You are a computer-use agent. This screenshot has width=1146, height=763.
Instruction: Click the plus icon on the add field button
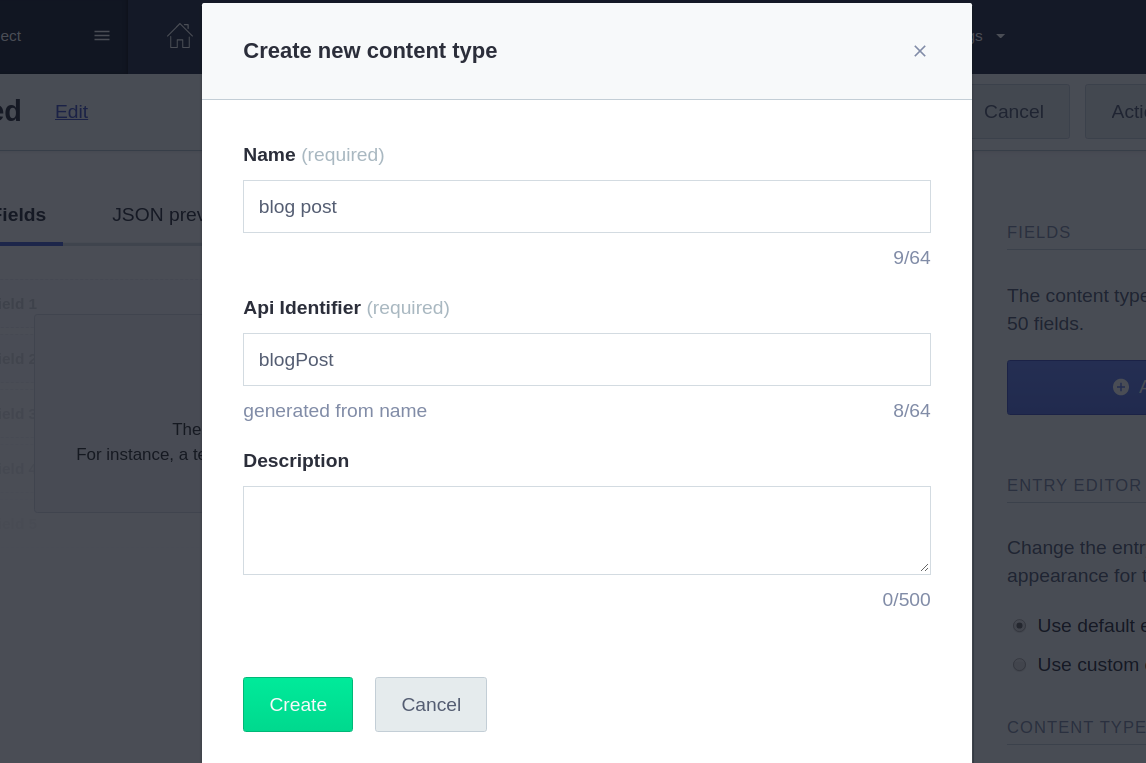click(1120, 387)
